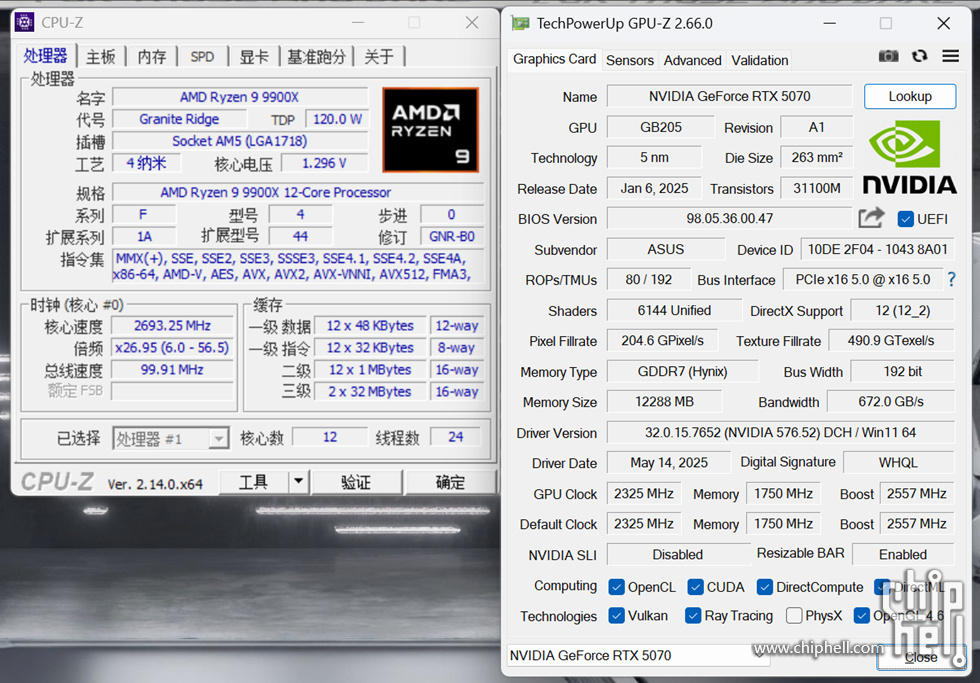Click the Bandwidth 672.0 GB/s field
The image size is (980, 683).
coord(891,402)
